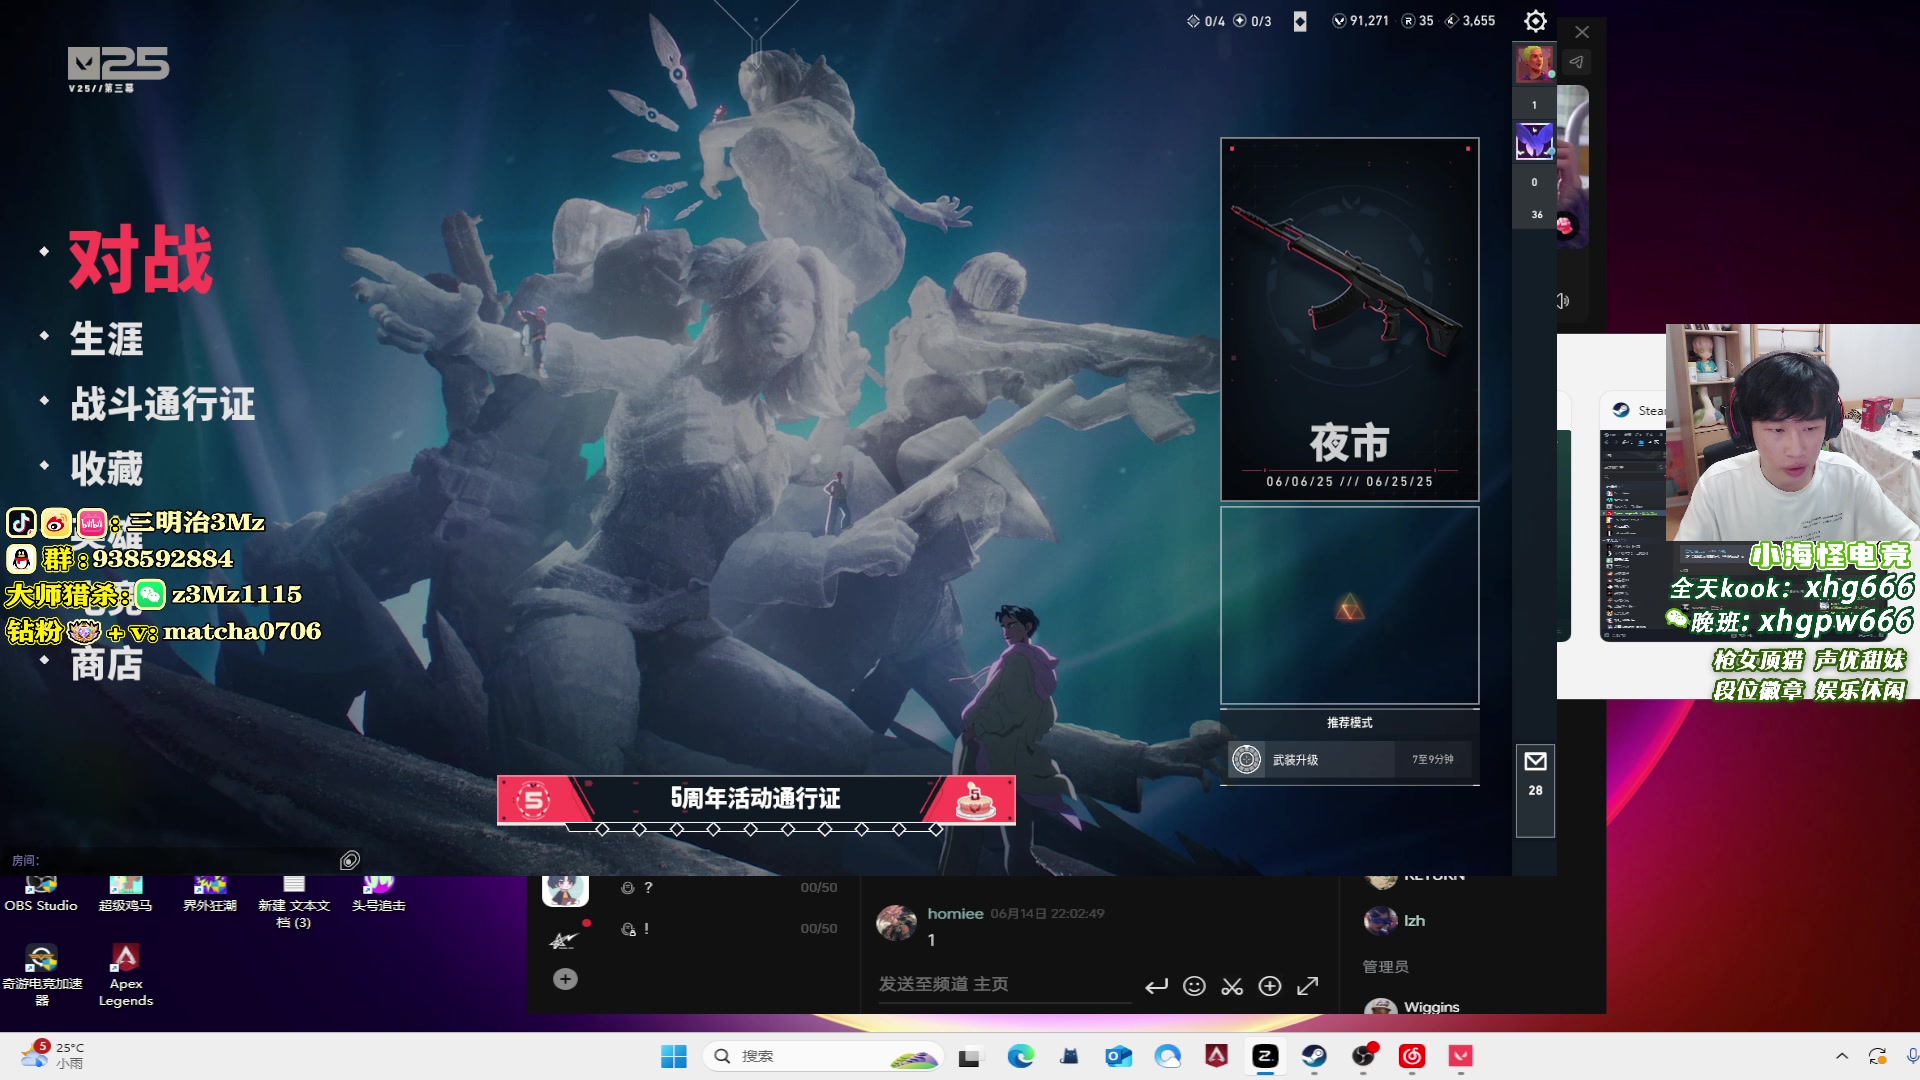1920x1080 pixels.
Task: Open OBS Studio desktop shortcut
Action: point(41,894)
